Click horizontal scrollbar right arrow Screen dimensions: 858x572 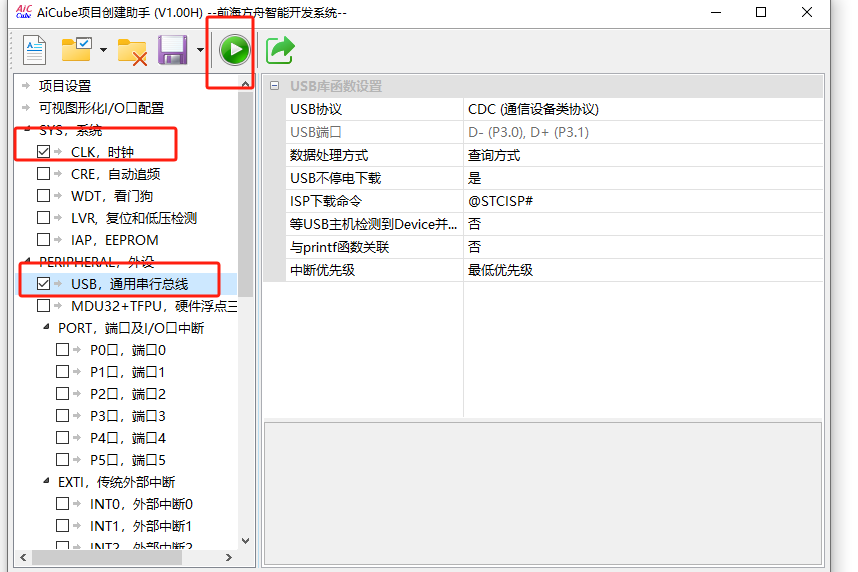[229, 557]
